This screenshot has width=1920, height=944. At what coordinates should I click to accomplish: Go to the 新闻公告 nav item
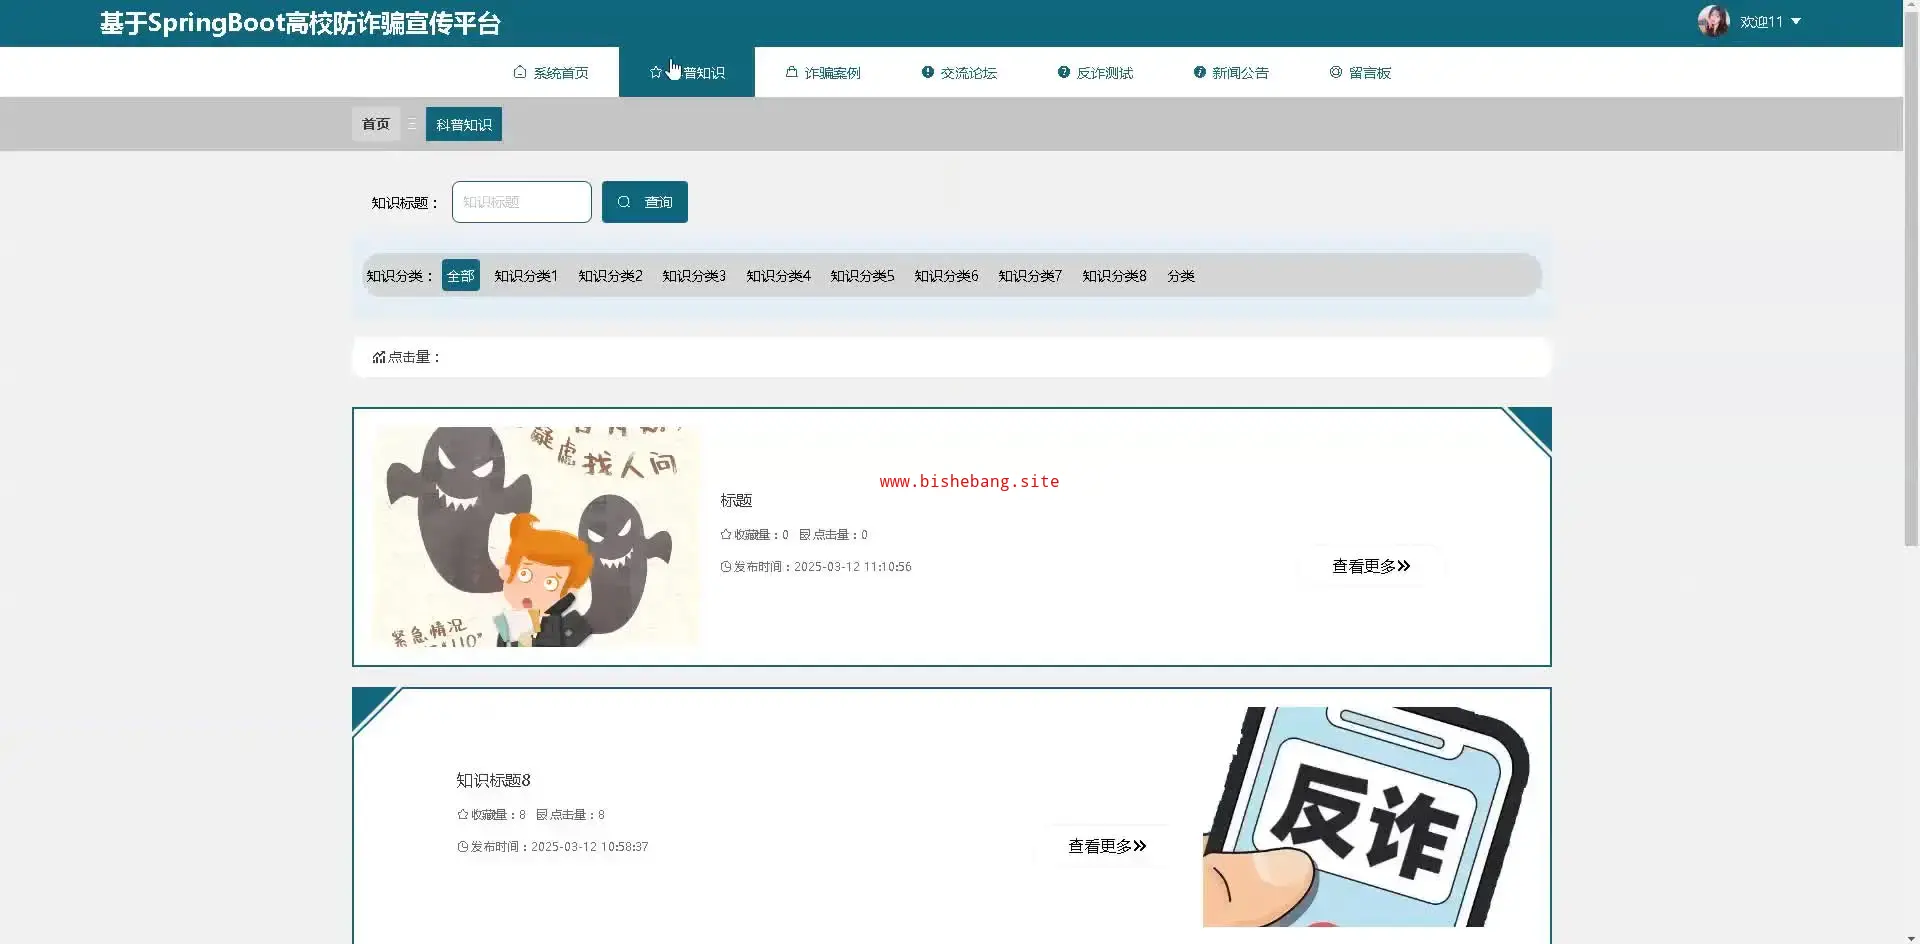tap(1231, 72)
